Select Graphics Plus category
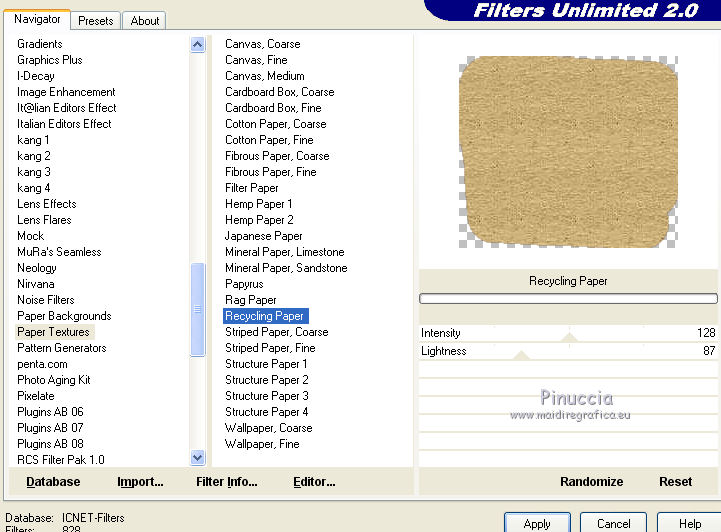The image size is (721, 532). coord(50,60)
